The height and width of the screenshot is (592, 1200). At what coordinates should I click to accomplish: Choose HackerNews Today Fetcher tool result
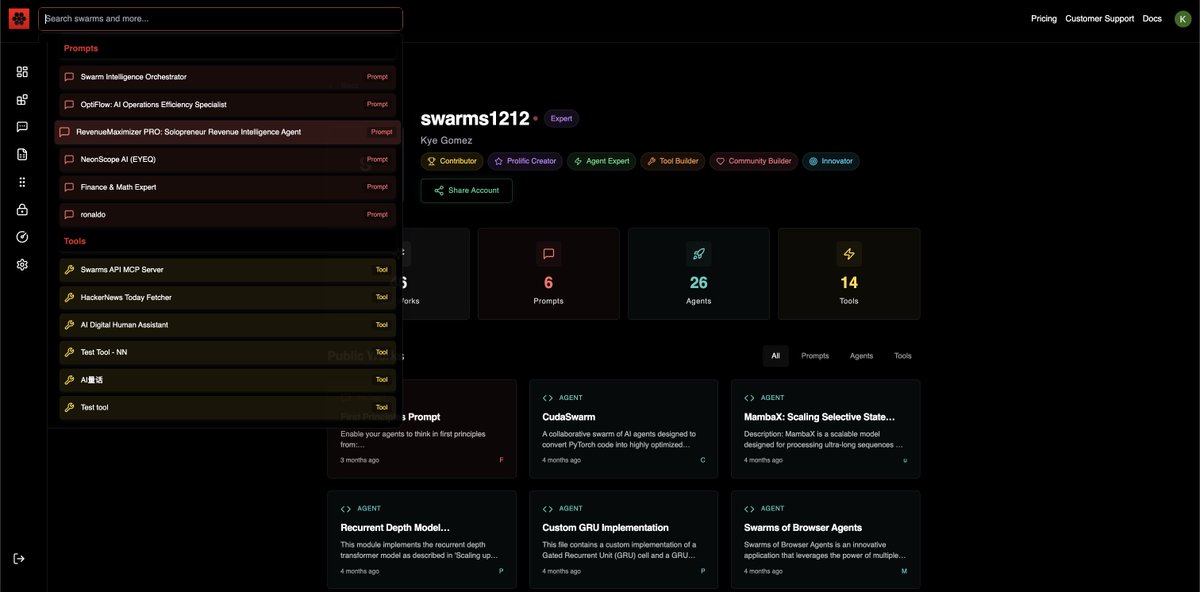click(x=227, y=298)
